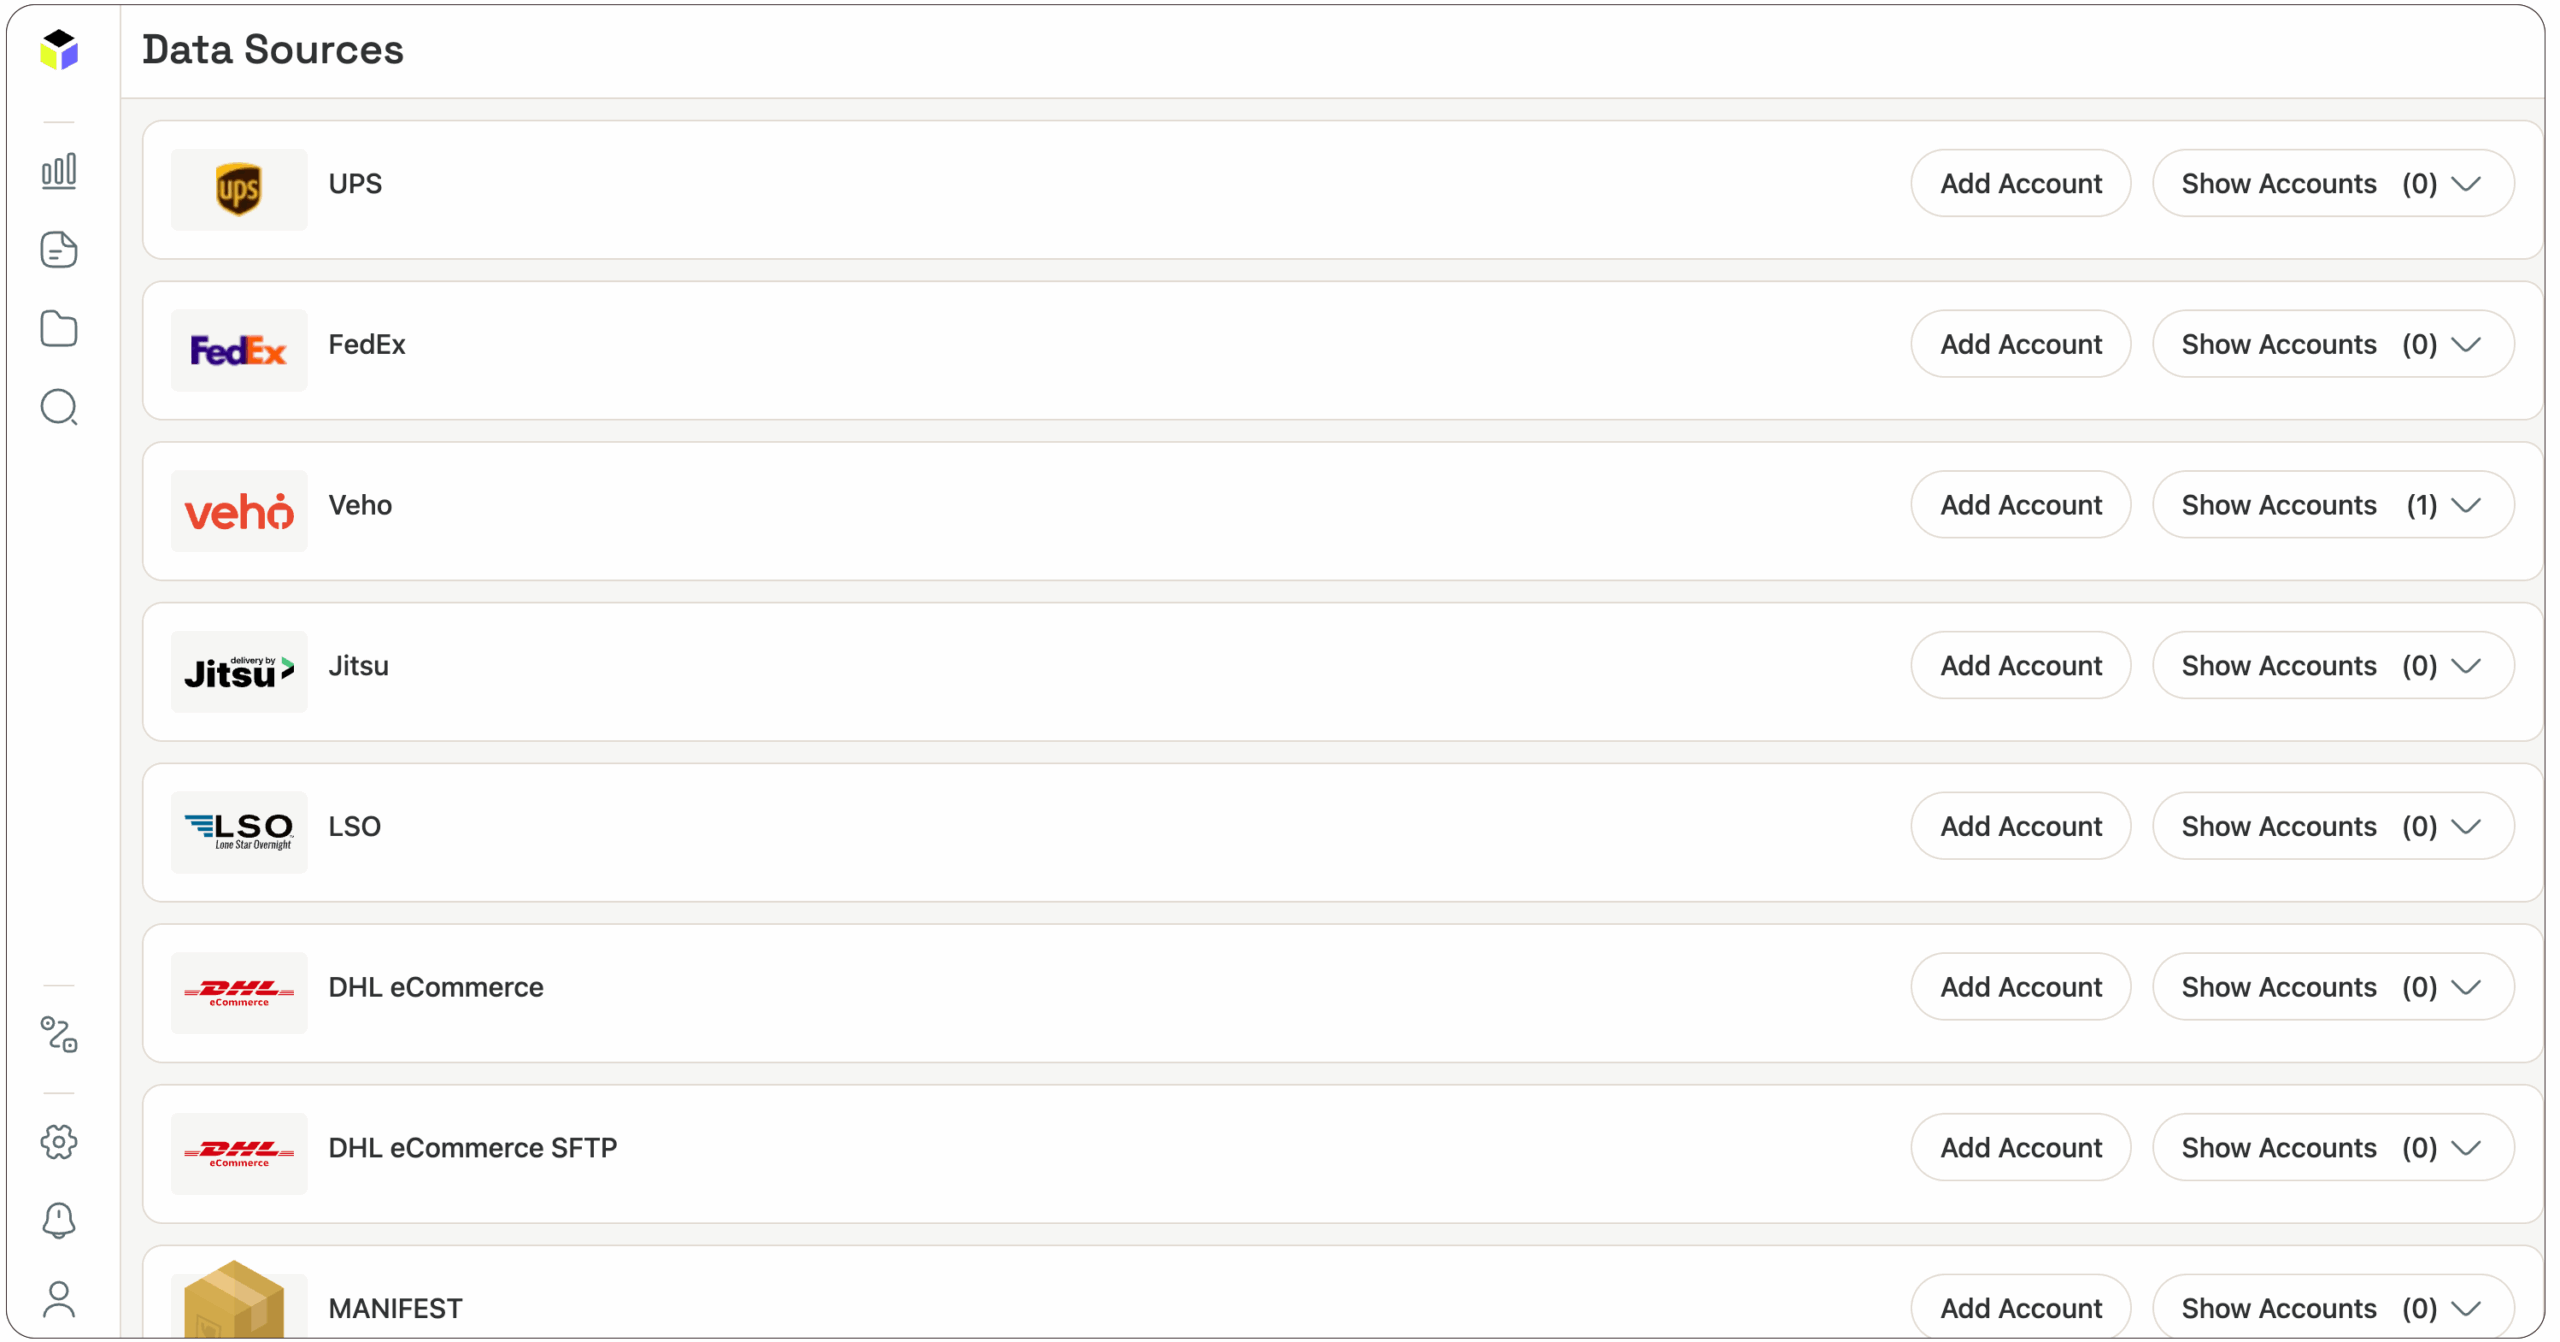This screenshot has width=2560, height=1342.
Task: Expand Show Accounts for LSO
Action: pyautogui.click(x=2332, y=827)
